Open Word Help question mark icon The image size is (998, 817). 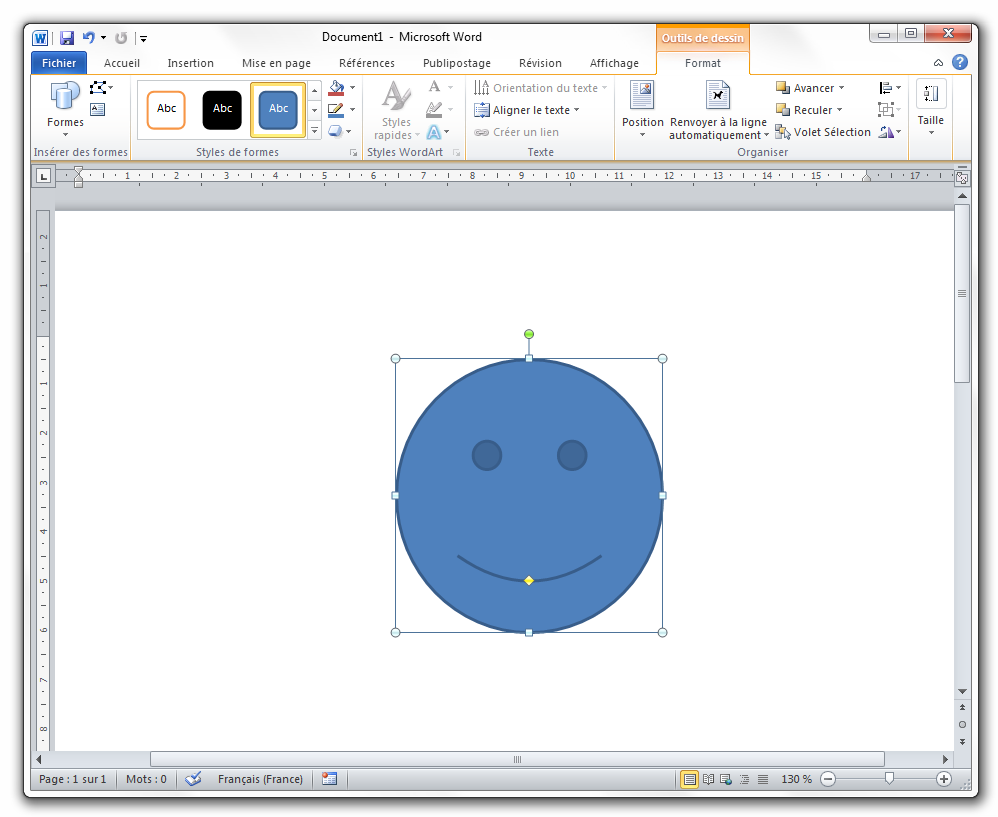pyautogui.click(x=960, y=62)
